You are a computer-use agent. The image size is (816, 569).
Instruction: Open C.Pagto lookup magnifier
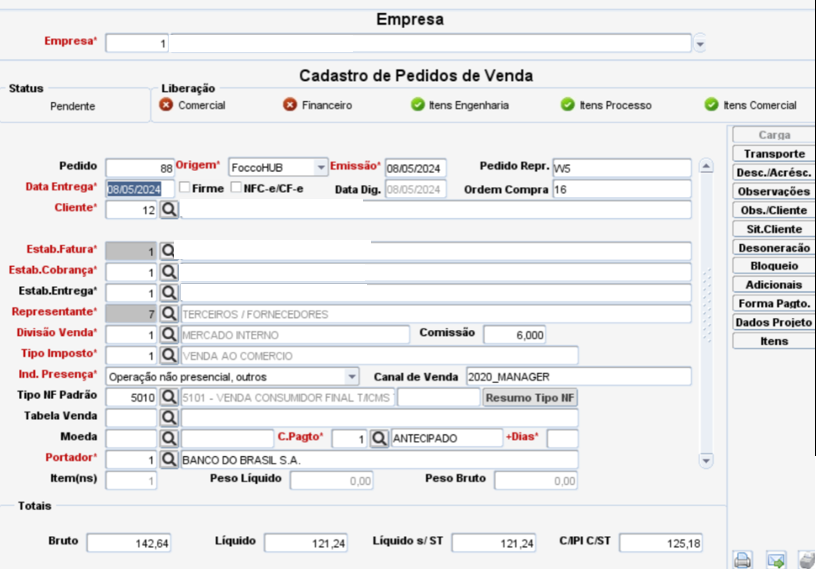[379, 438]
